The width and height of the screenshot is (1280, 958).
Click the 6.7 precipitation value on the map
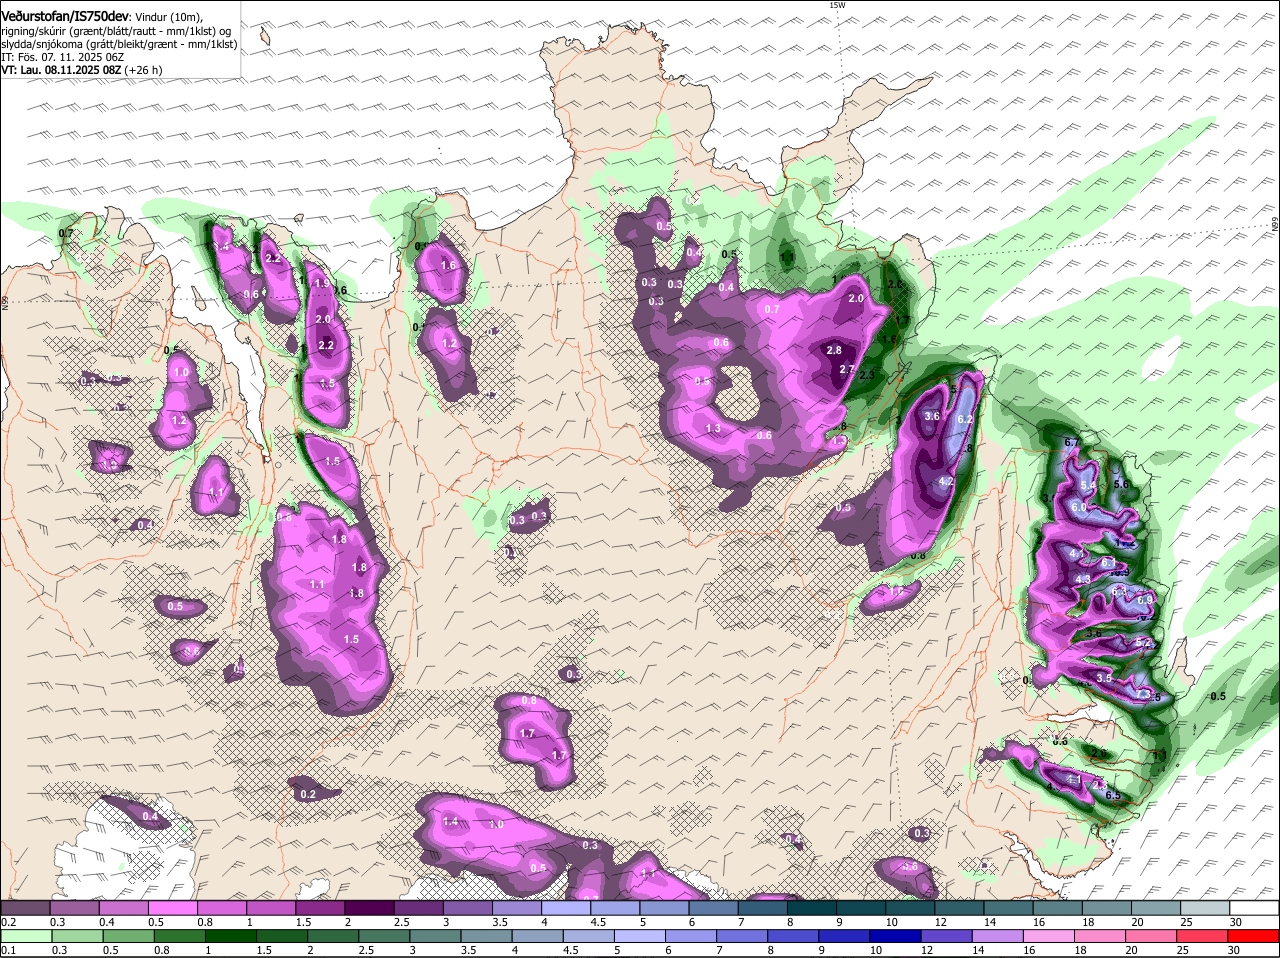tap(1073, 442)
